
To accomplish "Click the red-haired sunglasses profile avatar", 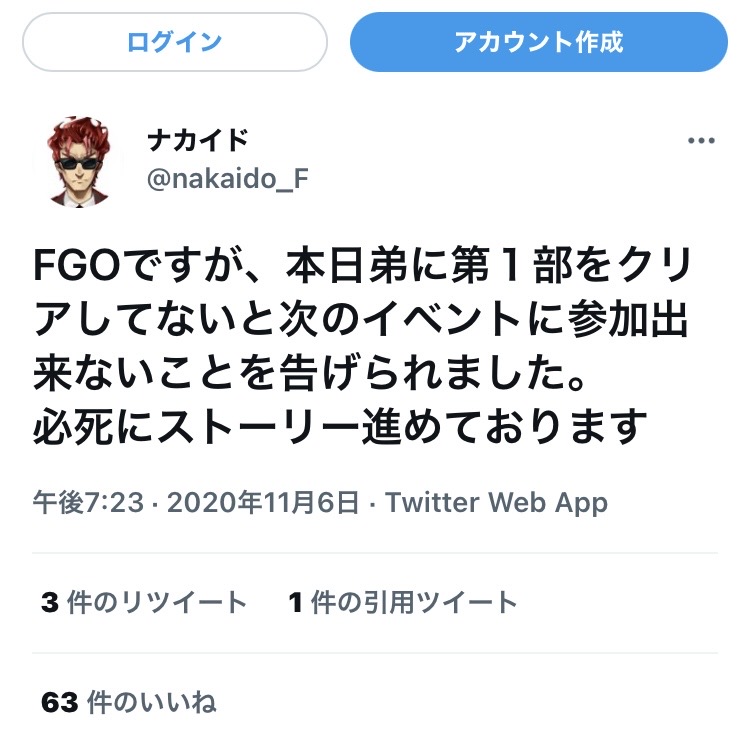I will (x=79, y=161).
